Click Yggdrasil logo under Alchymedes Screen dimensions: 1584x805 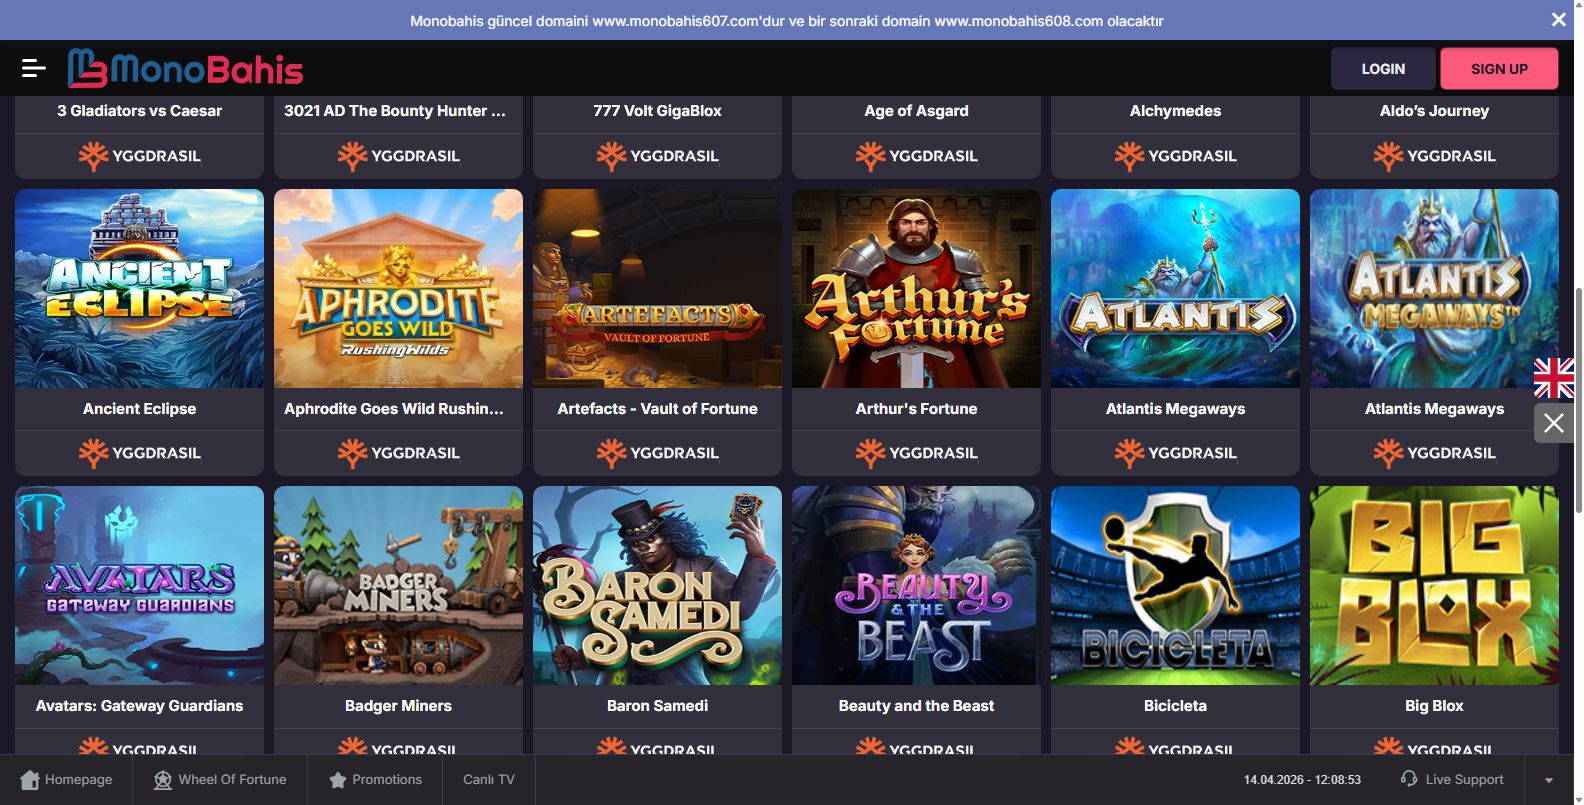[x=1176, y=156]
